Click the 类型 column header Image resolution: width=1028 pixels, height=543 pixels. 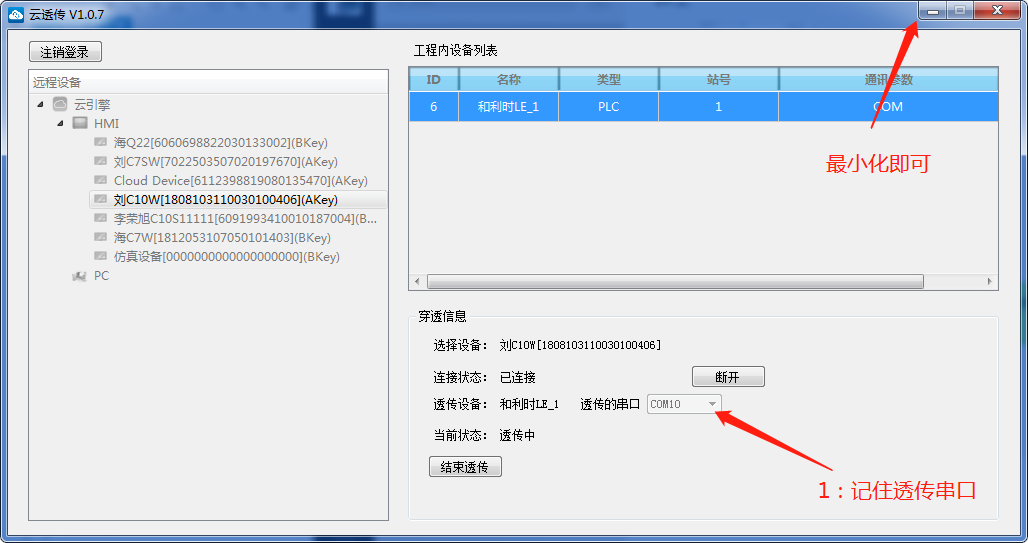[x=608, y=79]
